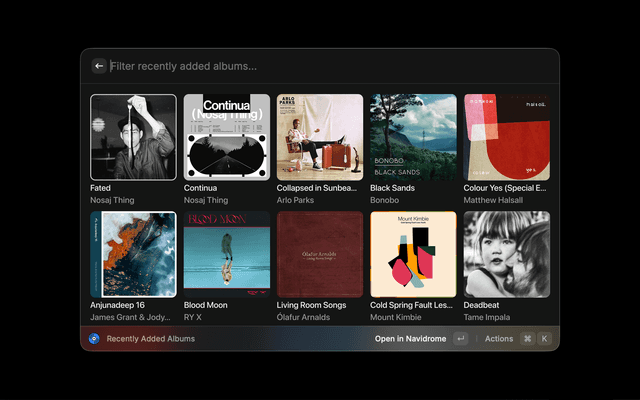The image size is (640, 400).
Task: Open the Actions menu
Action: point(499,339)
